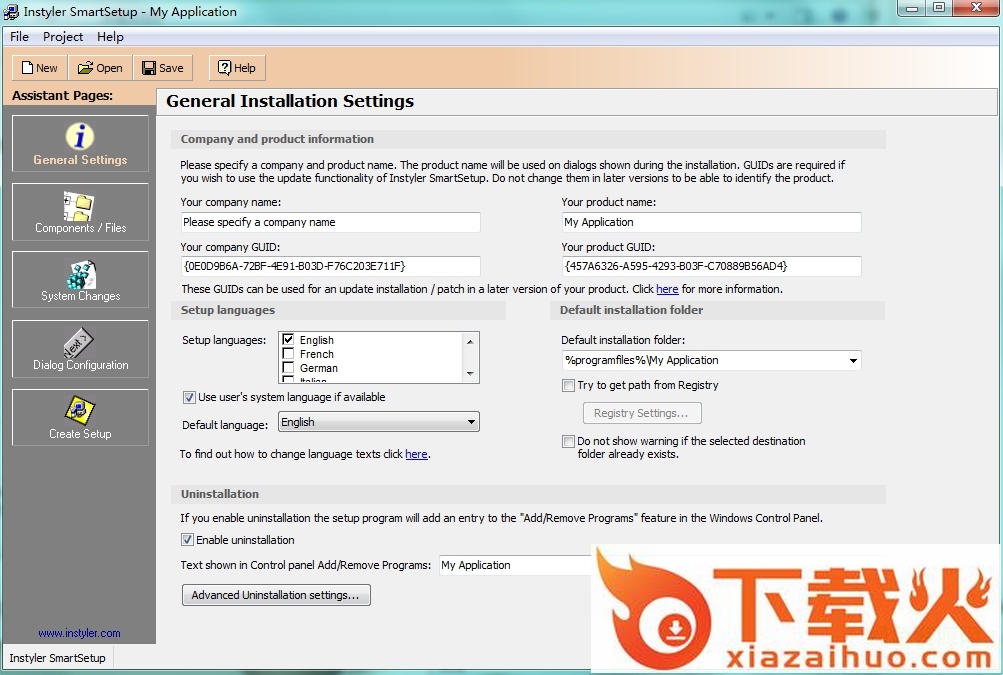1003x675 pixels.
Task: Click the product GUID field
Action: tap(711, 266)
